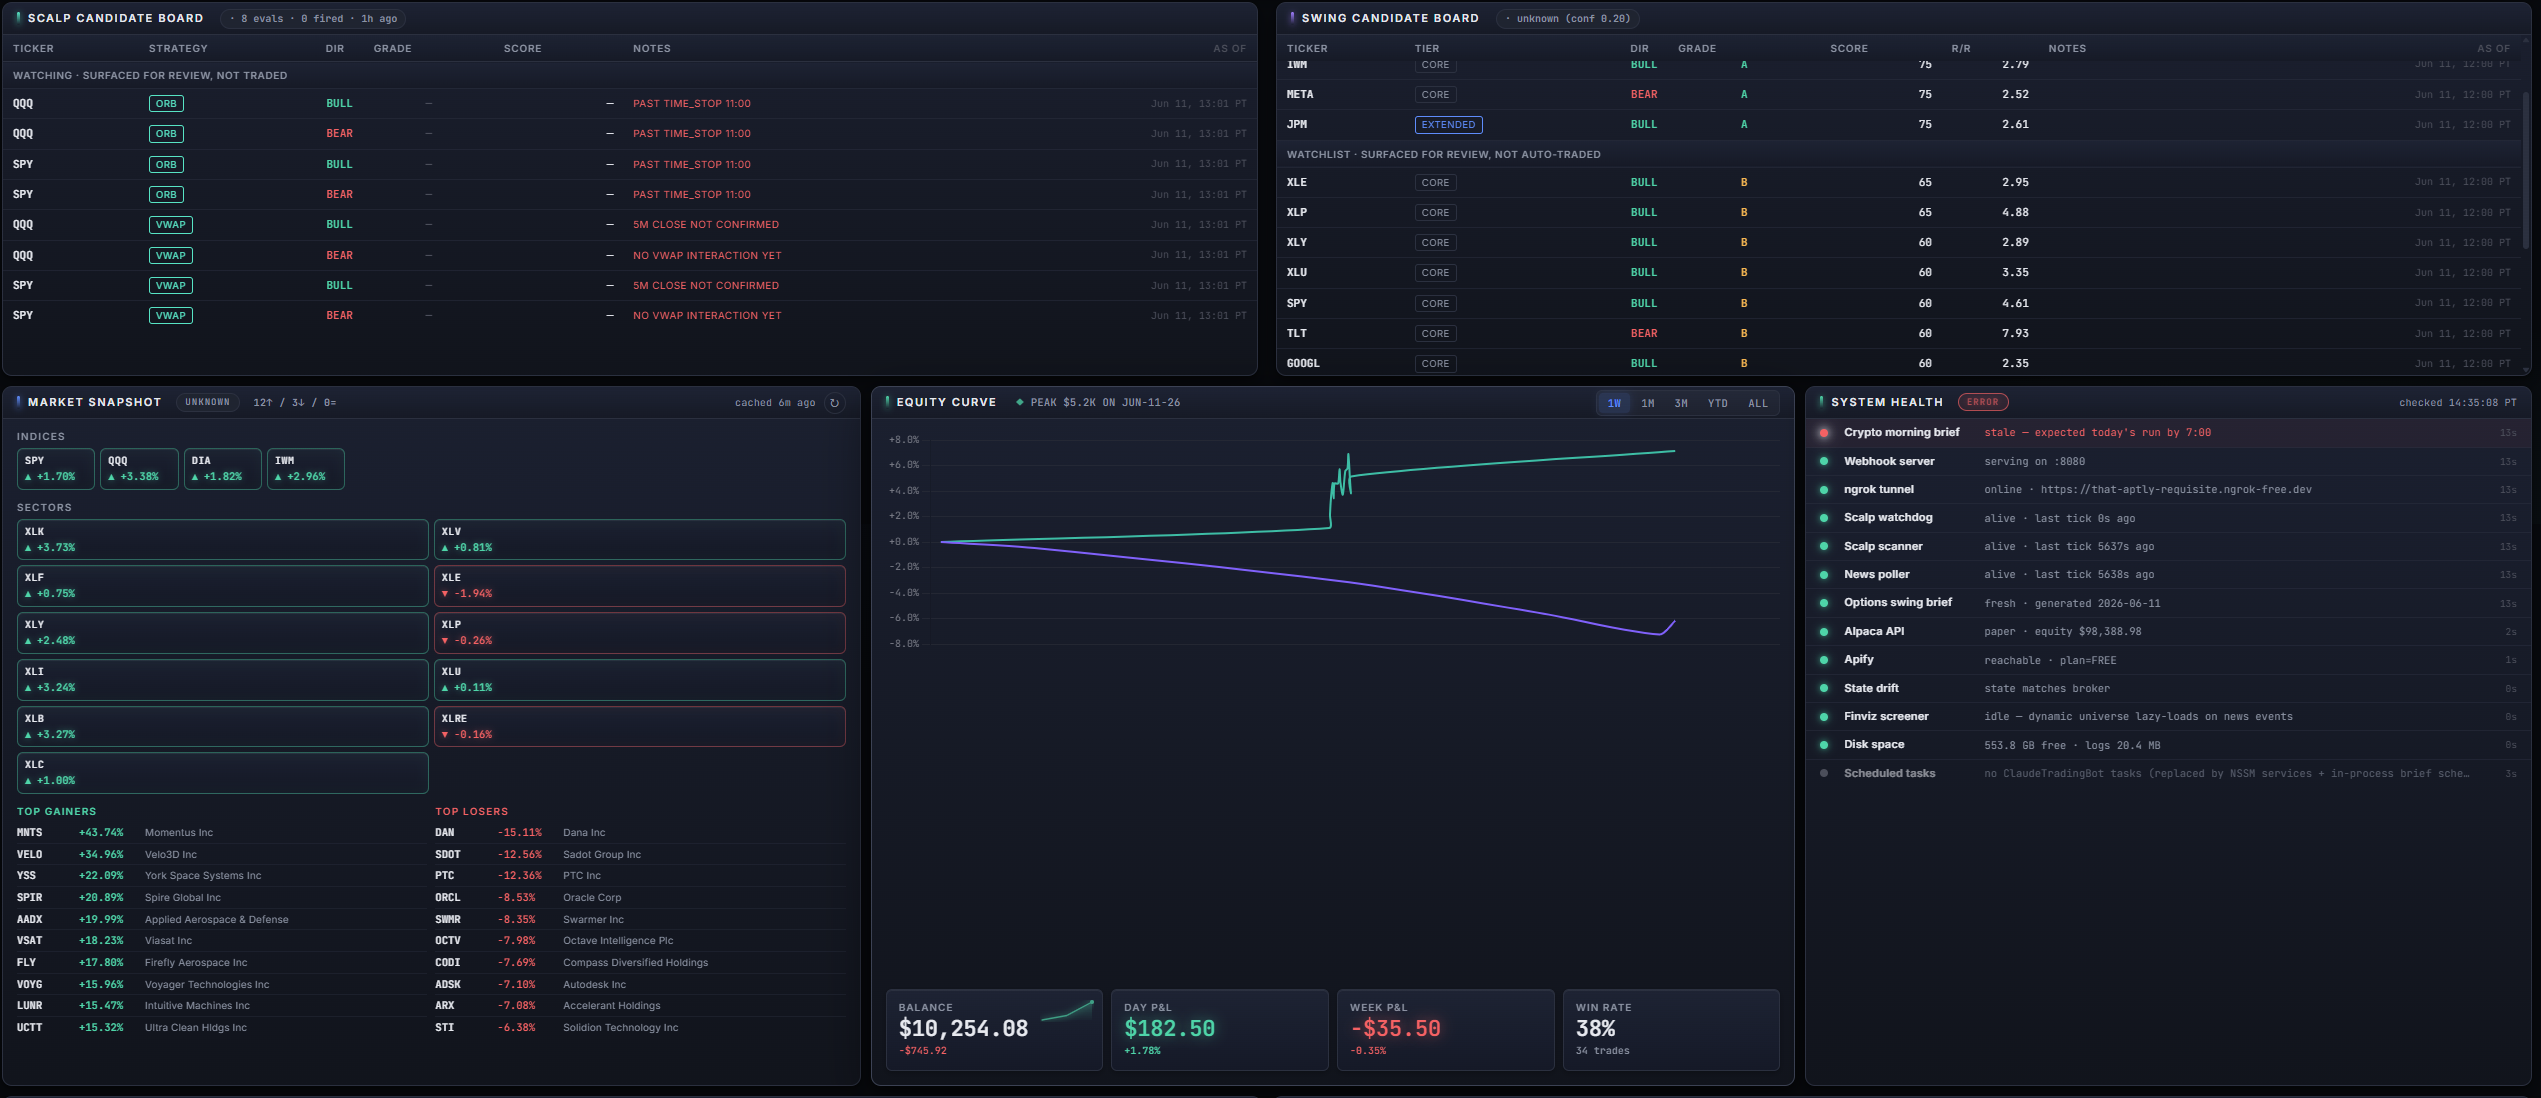This screenshot has height=1098, width=2541.
Task: Click the WIN RATE 38% card
Action: [1671, 1030]
